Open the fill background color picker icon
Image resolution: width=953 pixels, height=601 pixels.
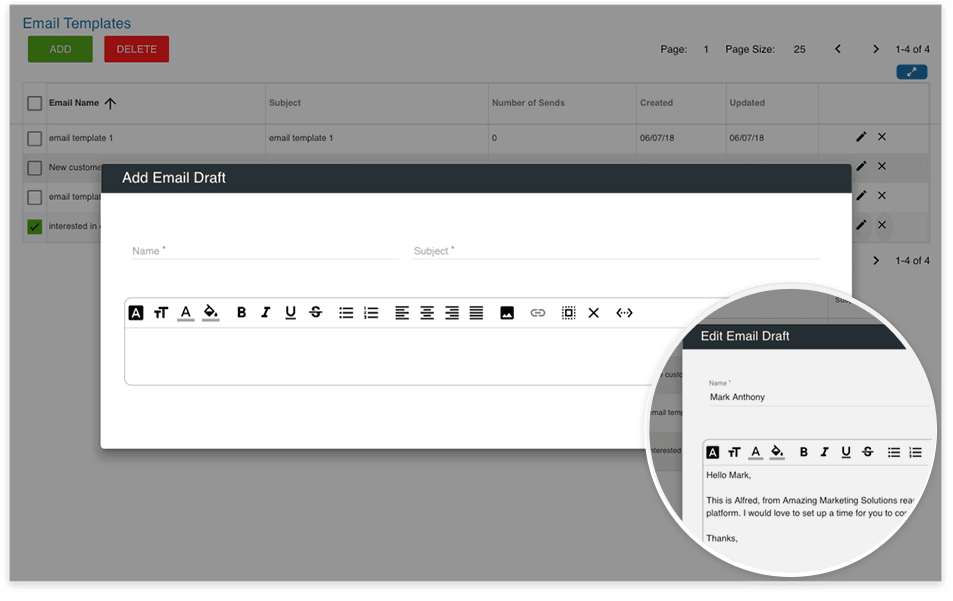pos(210,313)
